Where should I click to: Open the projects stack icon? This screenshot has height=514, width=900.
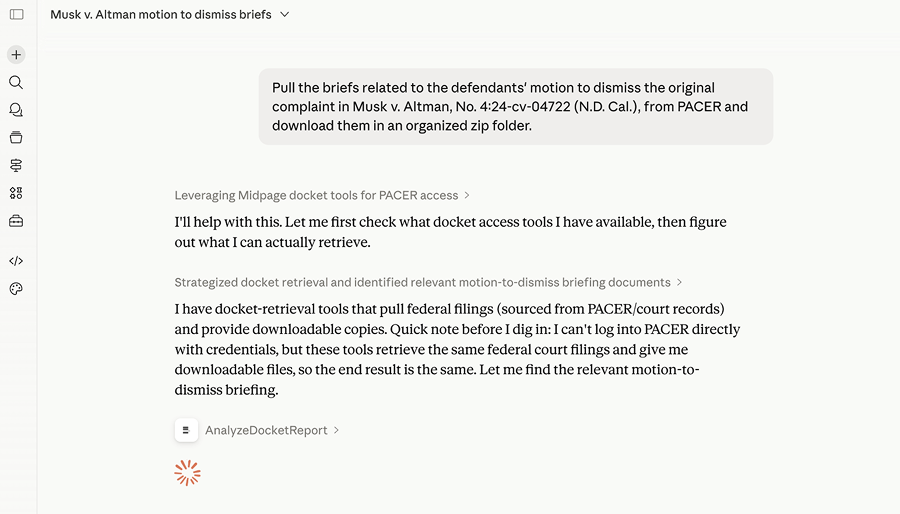click(x=16, y=138)
